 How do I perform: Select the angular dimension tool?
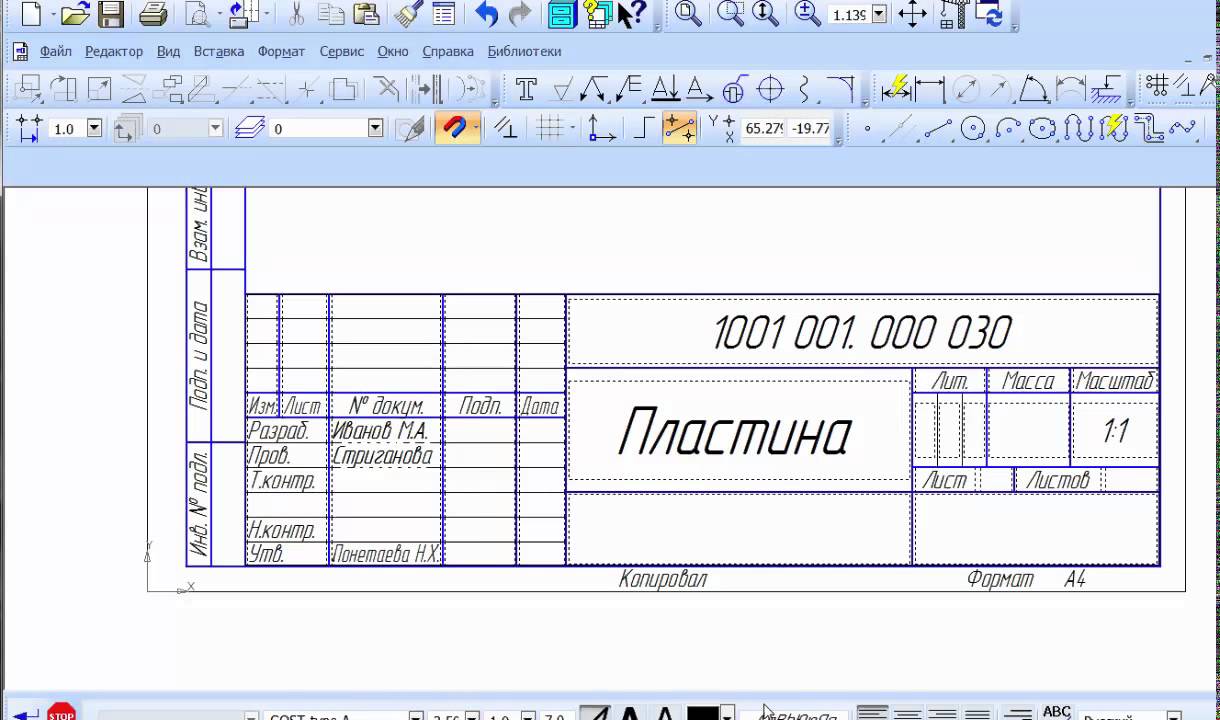1034,89
